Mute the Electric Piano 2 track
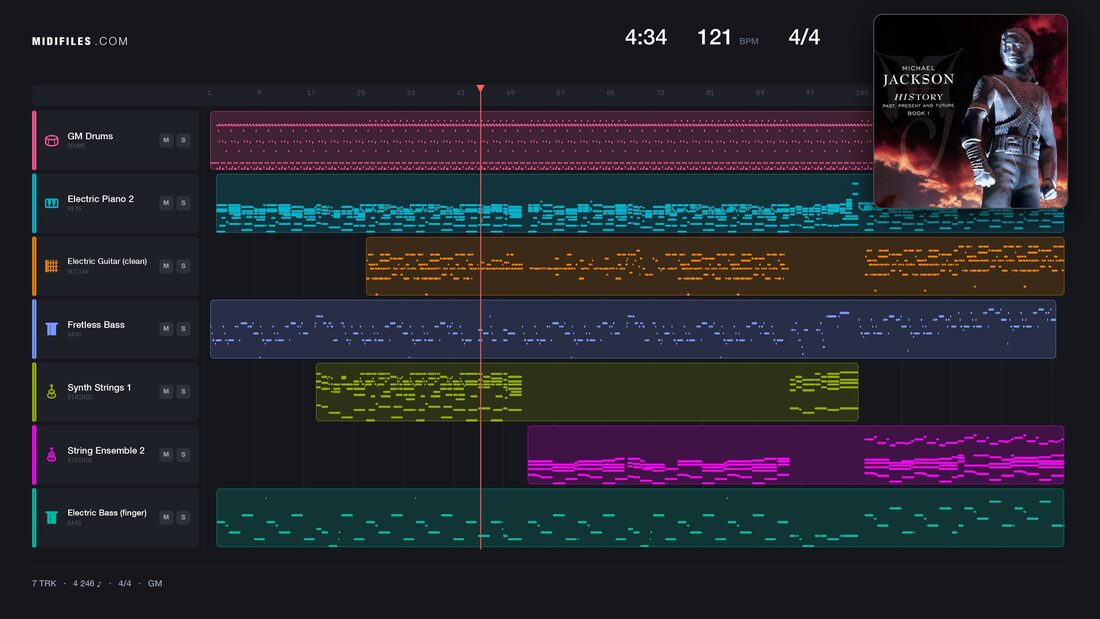 (166, 203)
